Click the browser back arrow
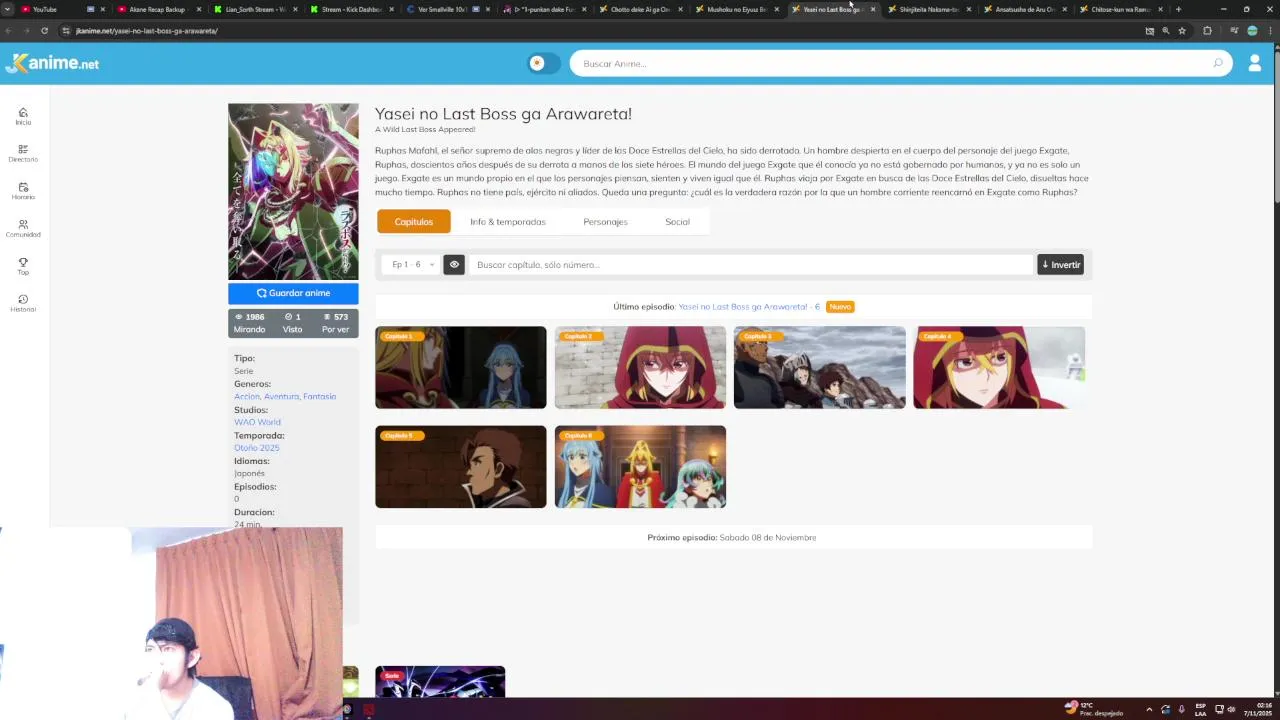The width and height of the screenshot is (1280, 720). tap(9, 31)
